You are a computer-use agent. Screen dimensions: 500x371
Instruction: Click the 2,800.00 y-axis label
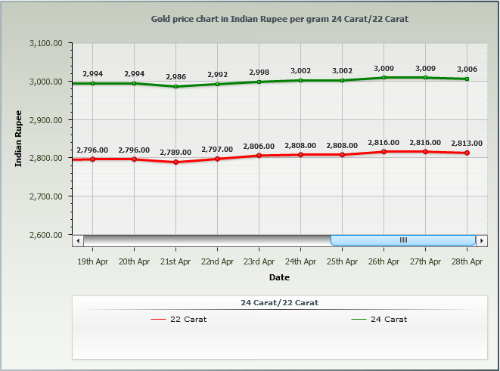(x=46, y=158)
